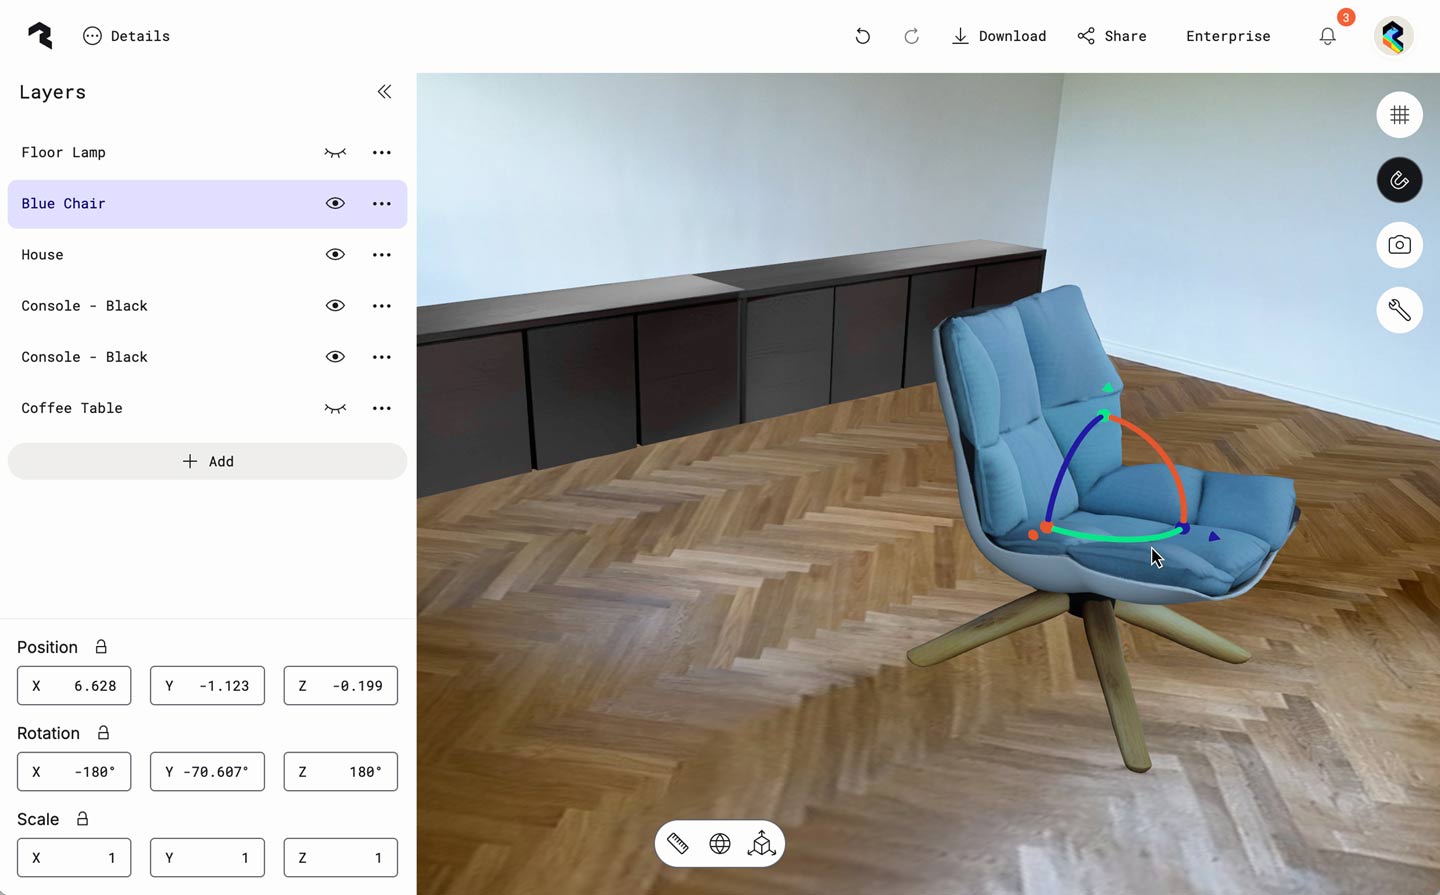The width and height of the screenshot is (1440, 895).
Task: Disable the magnet snapping tool
Action: click(x=1399, y=180)
